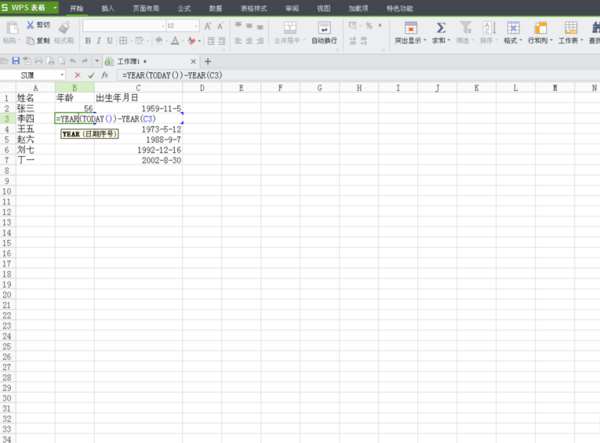Decrease font size with smaller A
Viewport: 600px width, 443px height.
220,26
